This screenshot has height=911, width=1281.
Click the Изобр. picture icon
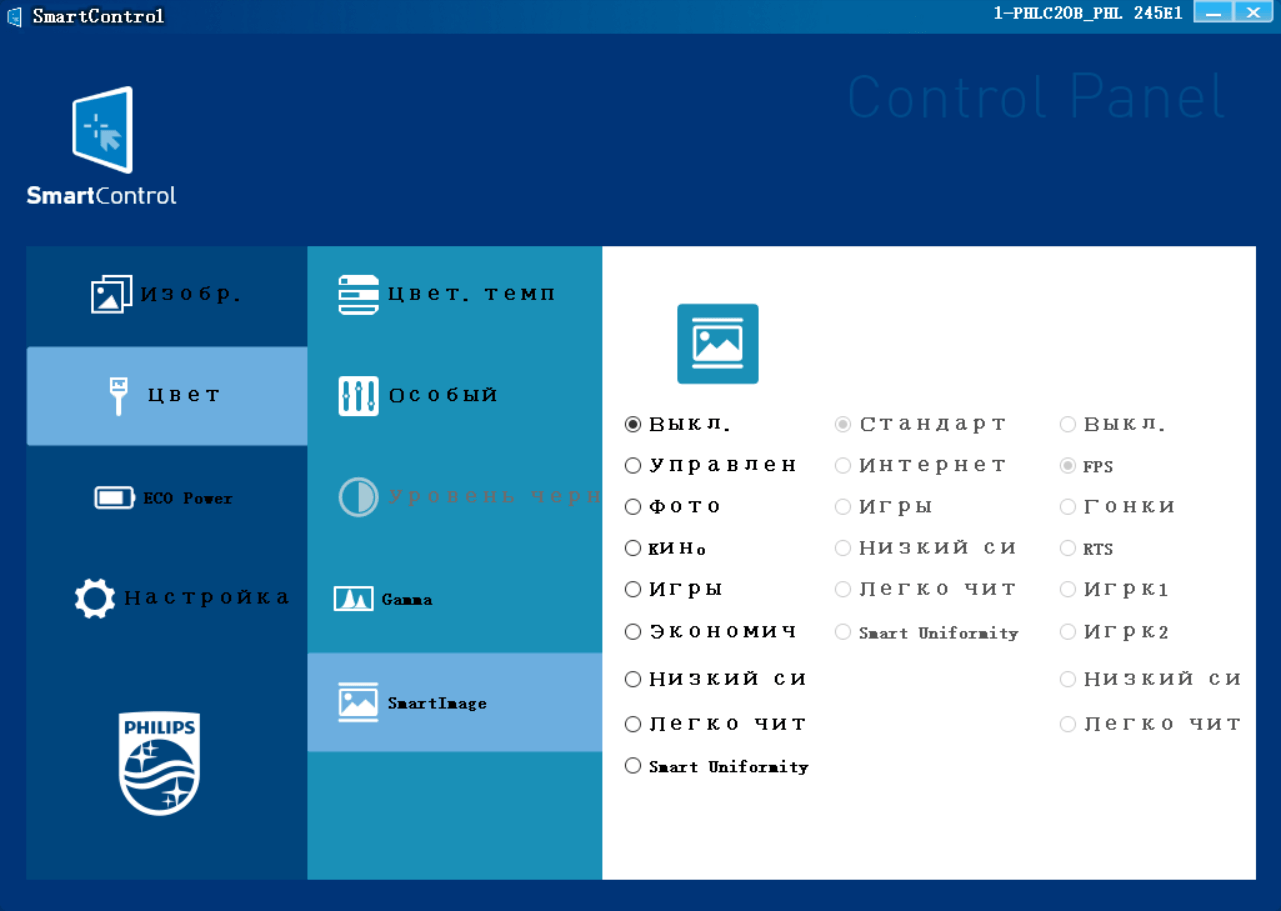tap(111, 295)
